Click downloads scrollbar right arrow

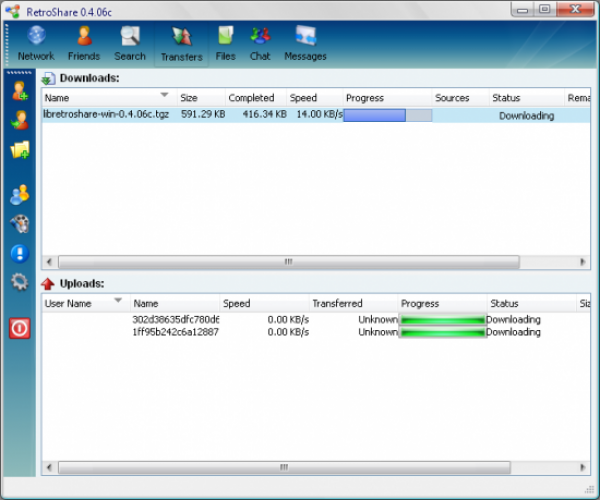click(x=583, y=262)
